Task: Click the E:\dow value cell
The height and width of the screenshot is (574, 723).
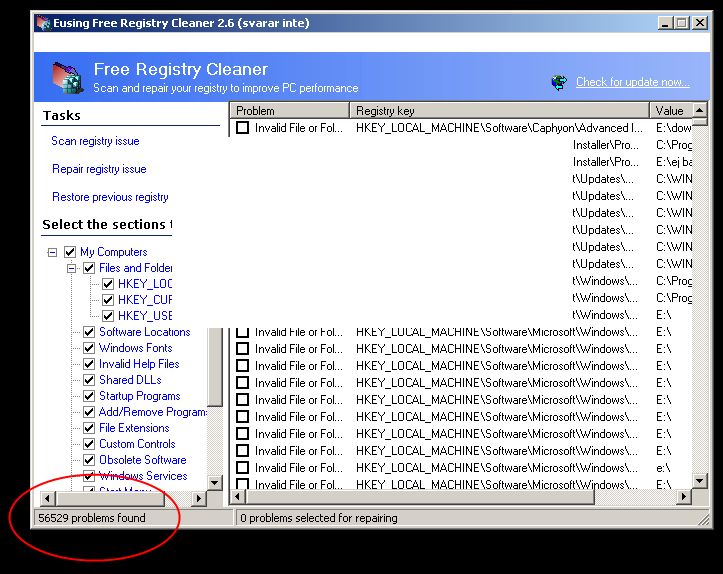Action: click(x=674, y=128)
